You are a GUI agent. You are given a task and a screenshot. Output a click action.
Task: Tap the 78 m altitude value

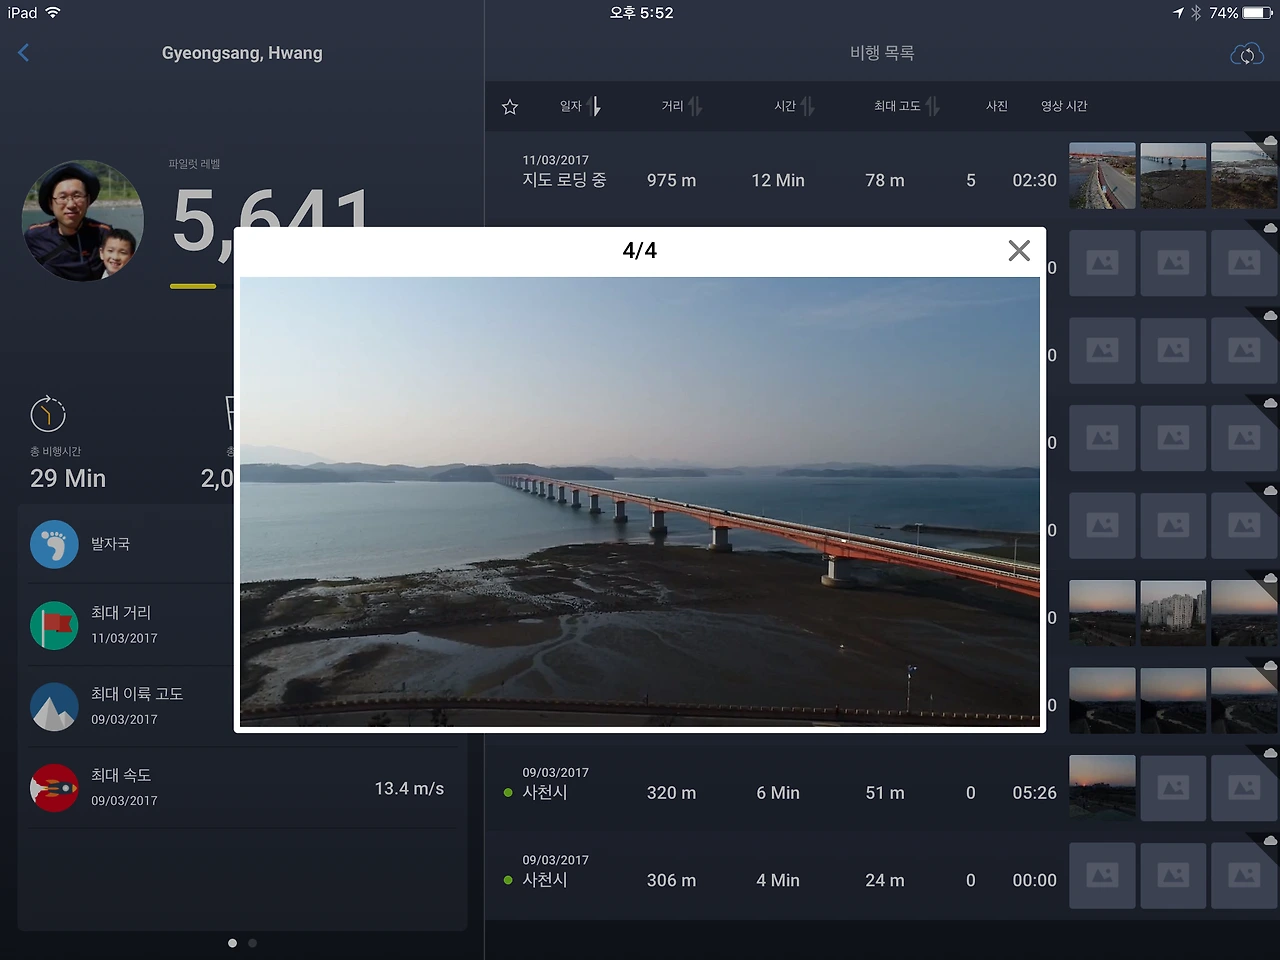[x=885, y=181]
